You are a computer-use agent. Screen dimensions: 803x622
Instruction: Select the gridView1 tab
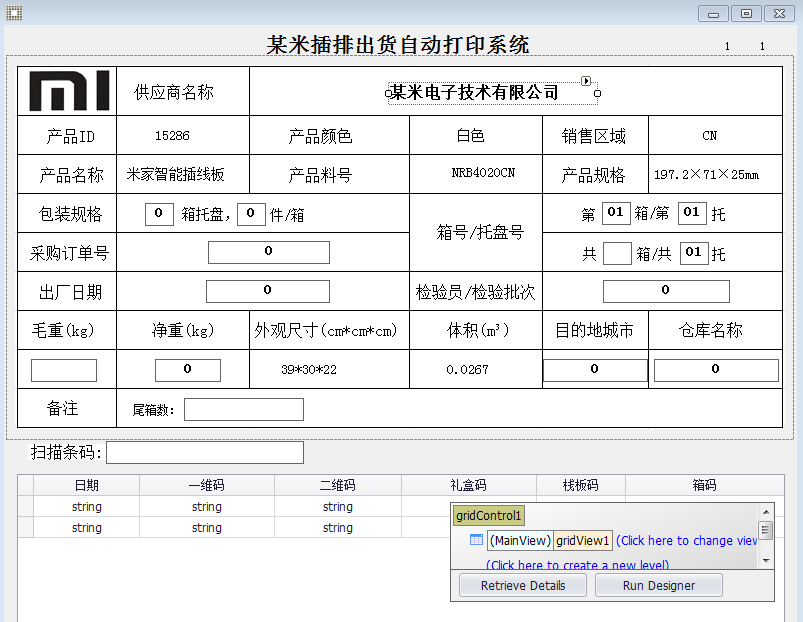tap(583, 541)
